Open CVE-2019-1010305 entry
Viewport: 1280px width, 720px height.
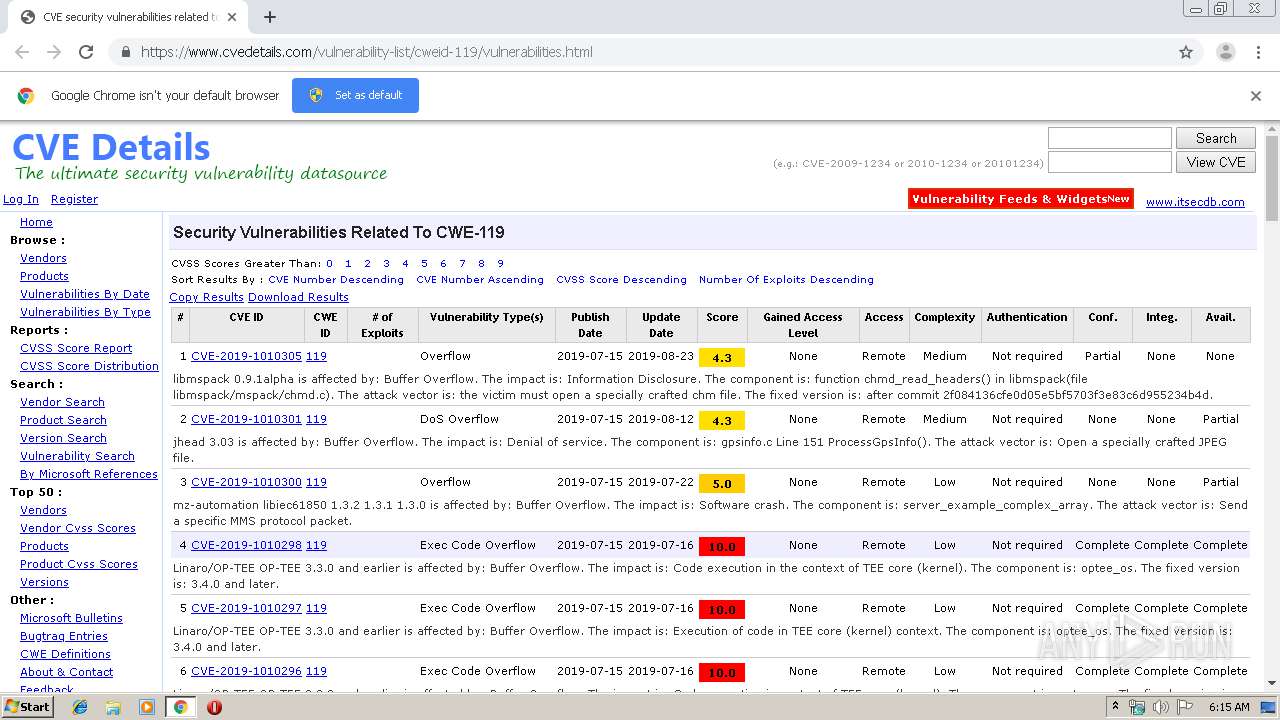pos(246,356)
